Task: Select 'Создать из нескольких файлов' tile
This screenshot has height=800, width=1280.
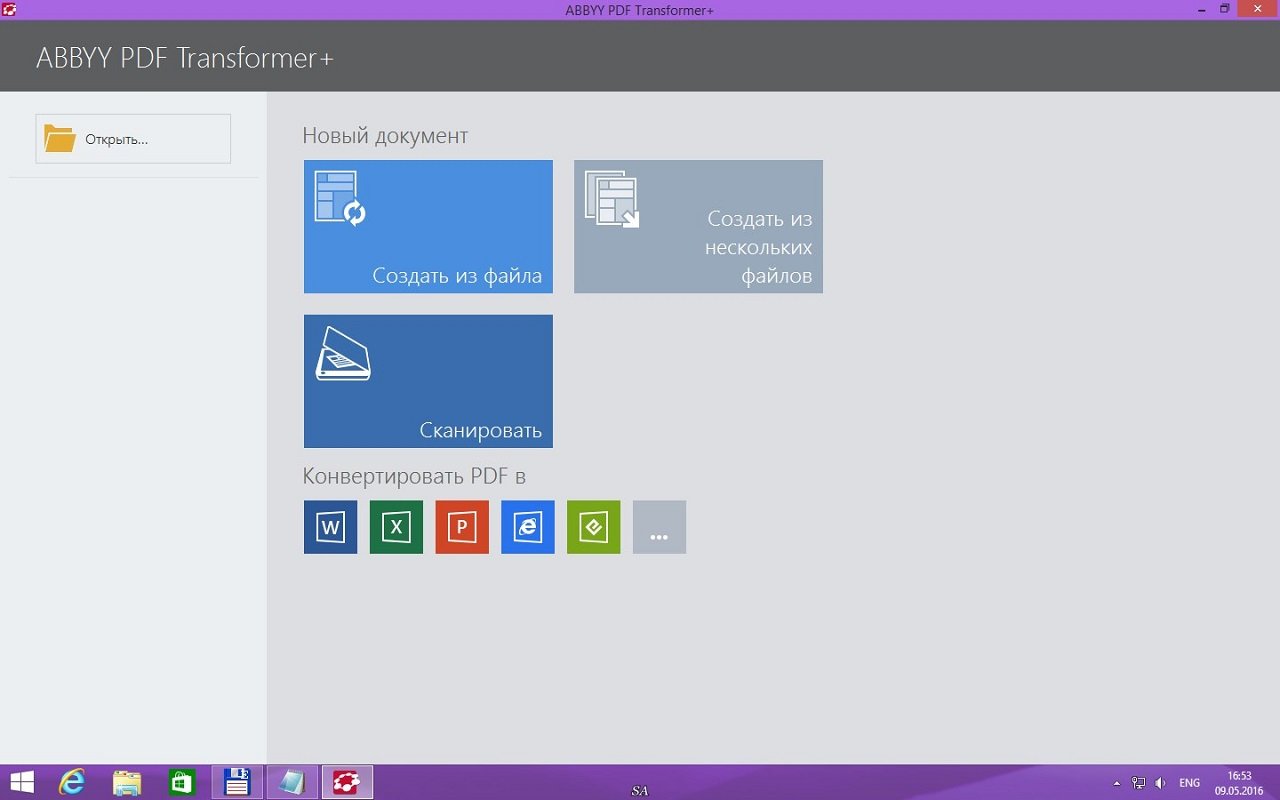Action: [x=698, y=227]
